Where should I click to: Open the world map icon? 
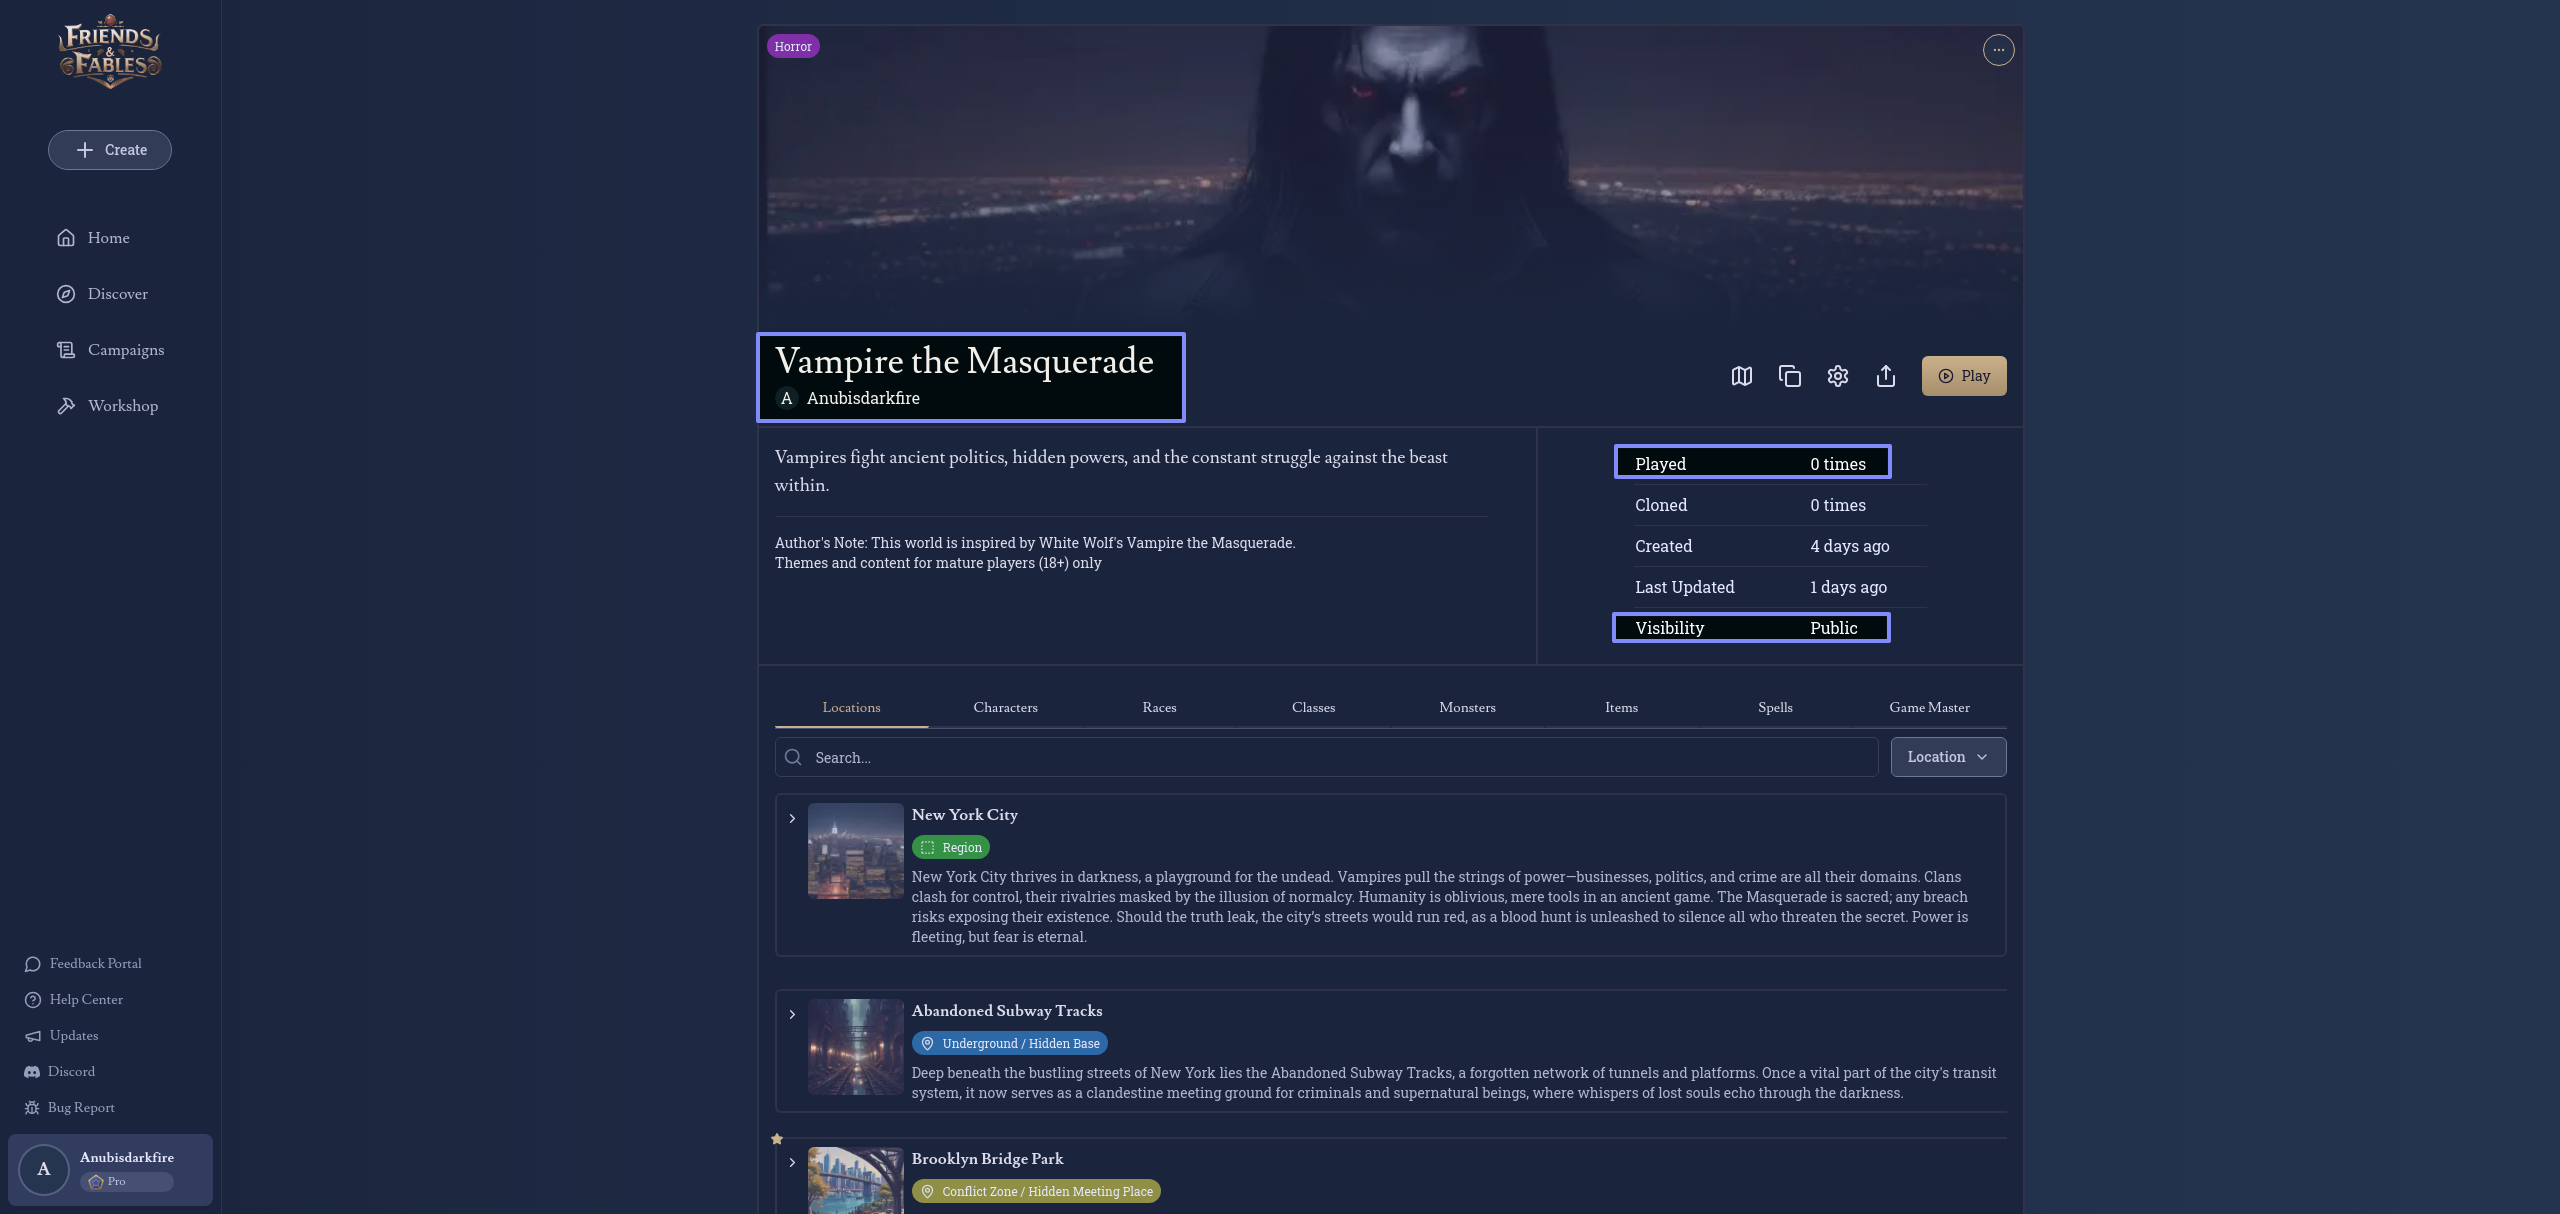click(1741, 376)
